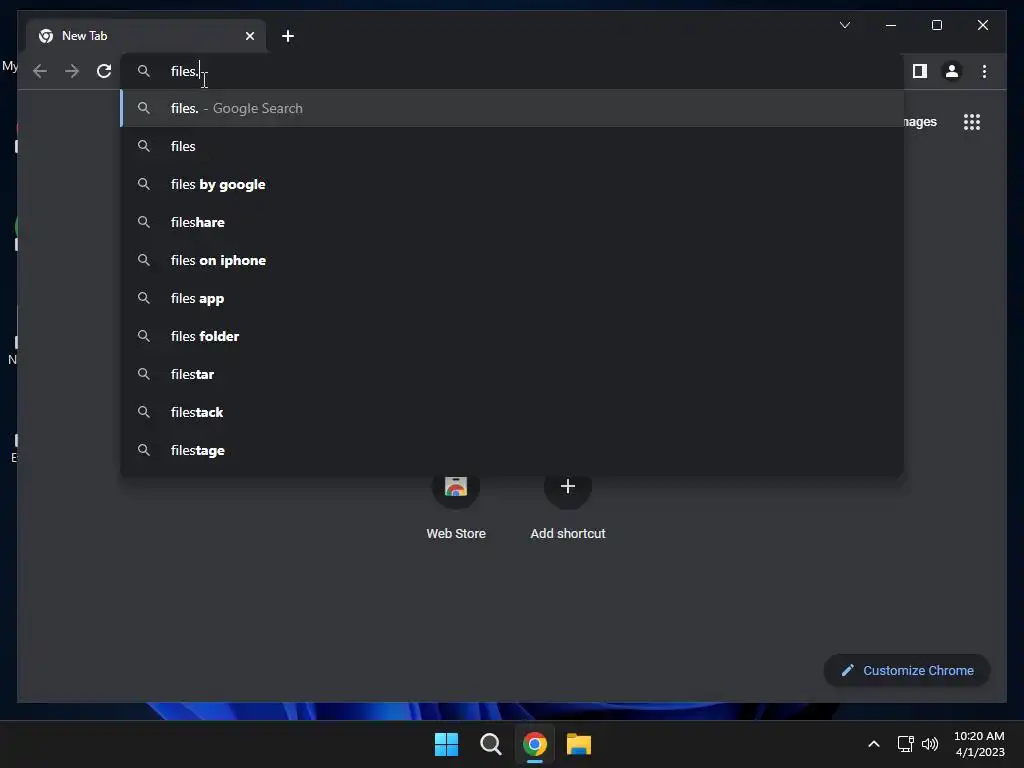Click the browser forward arrow

tap(72, 71)
